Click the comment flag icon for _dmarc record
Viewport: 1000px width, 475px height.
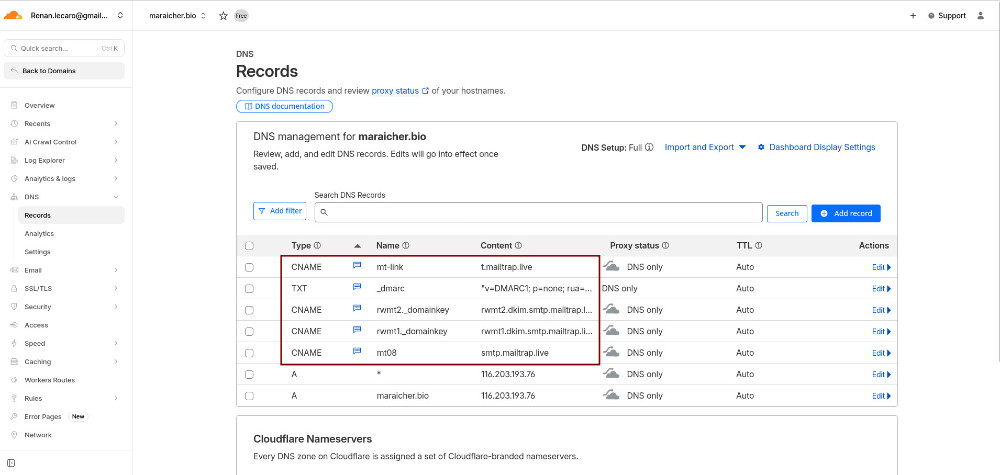(x=357, y=288)
